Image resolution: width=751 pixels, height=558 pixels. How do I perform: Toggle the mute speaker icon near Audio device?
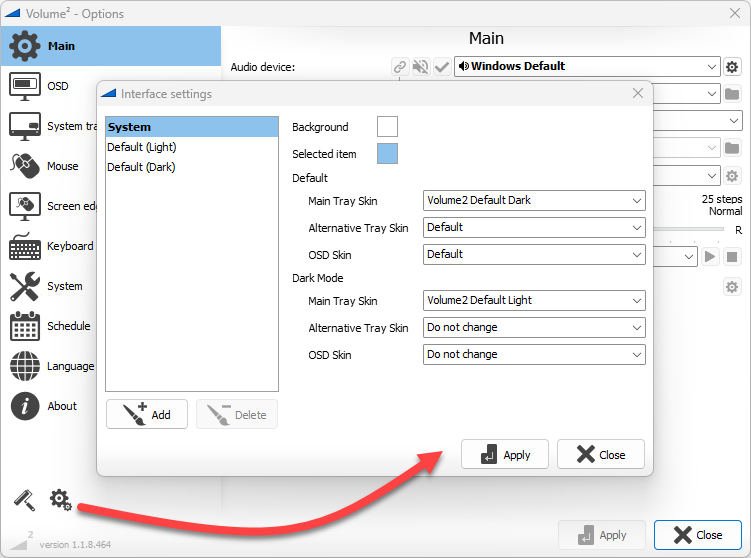[421, 67]
